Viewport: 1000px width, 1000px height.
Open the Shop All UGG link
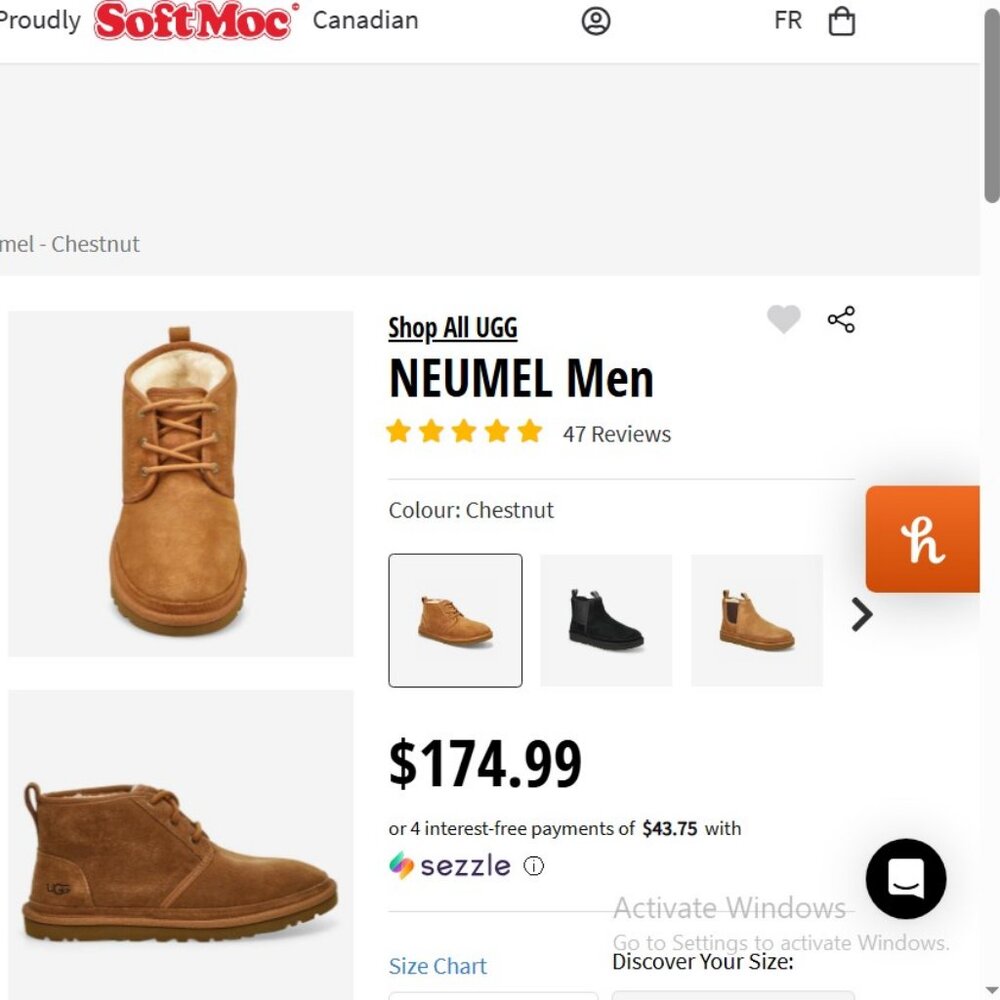click(x=452, y=328)
